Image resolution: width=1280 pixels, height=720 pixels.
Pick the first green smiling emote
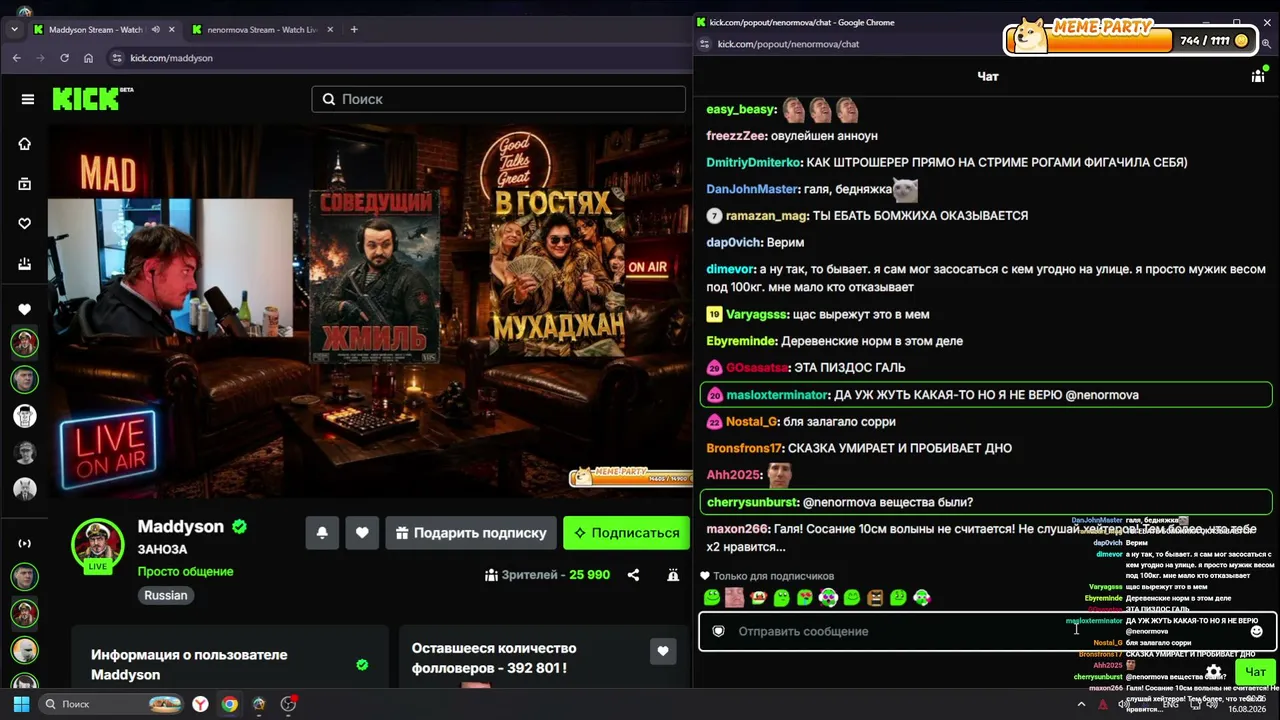pos(712,598)
